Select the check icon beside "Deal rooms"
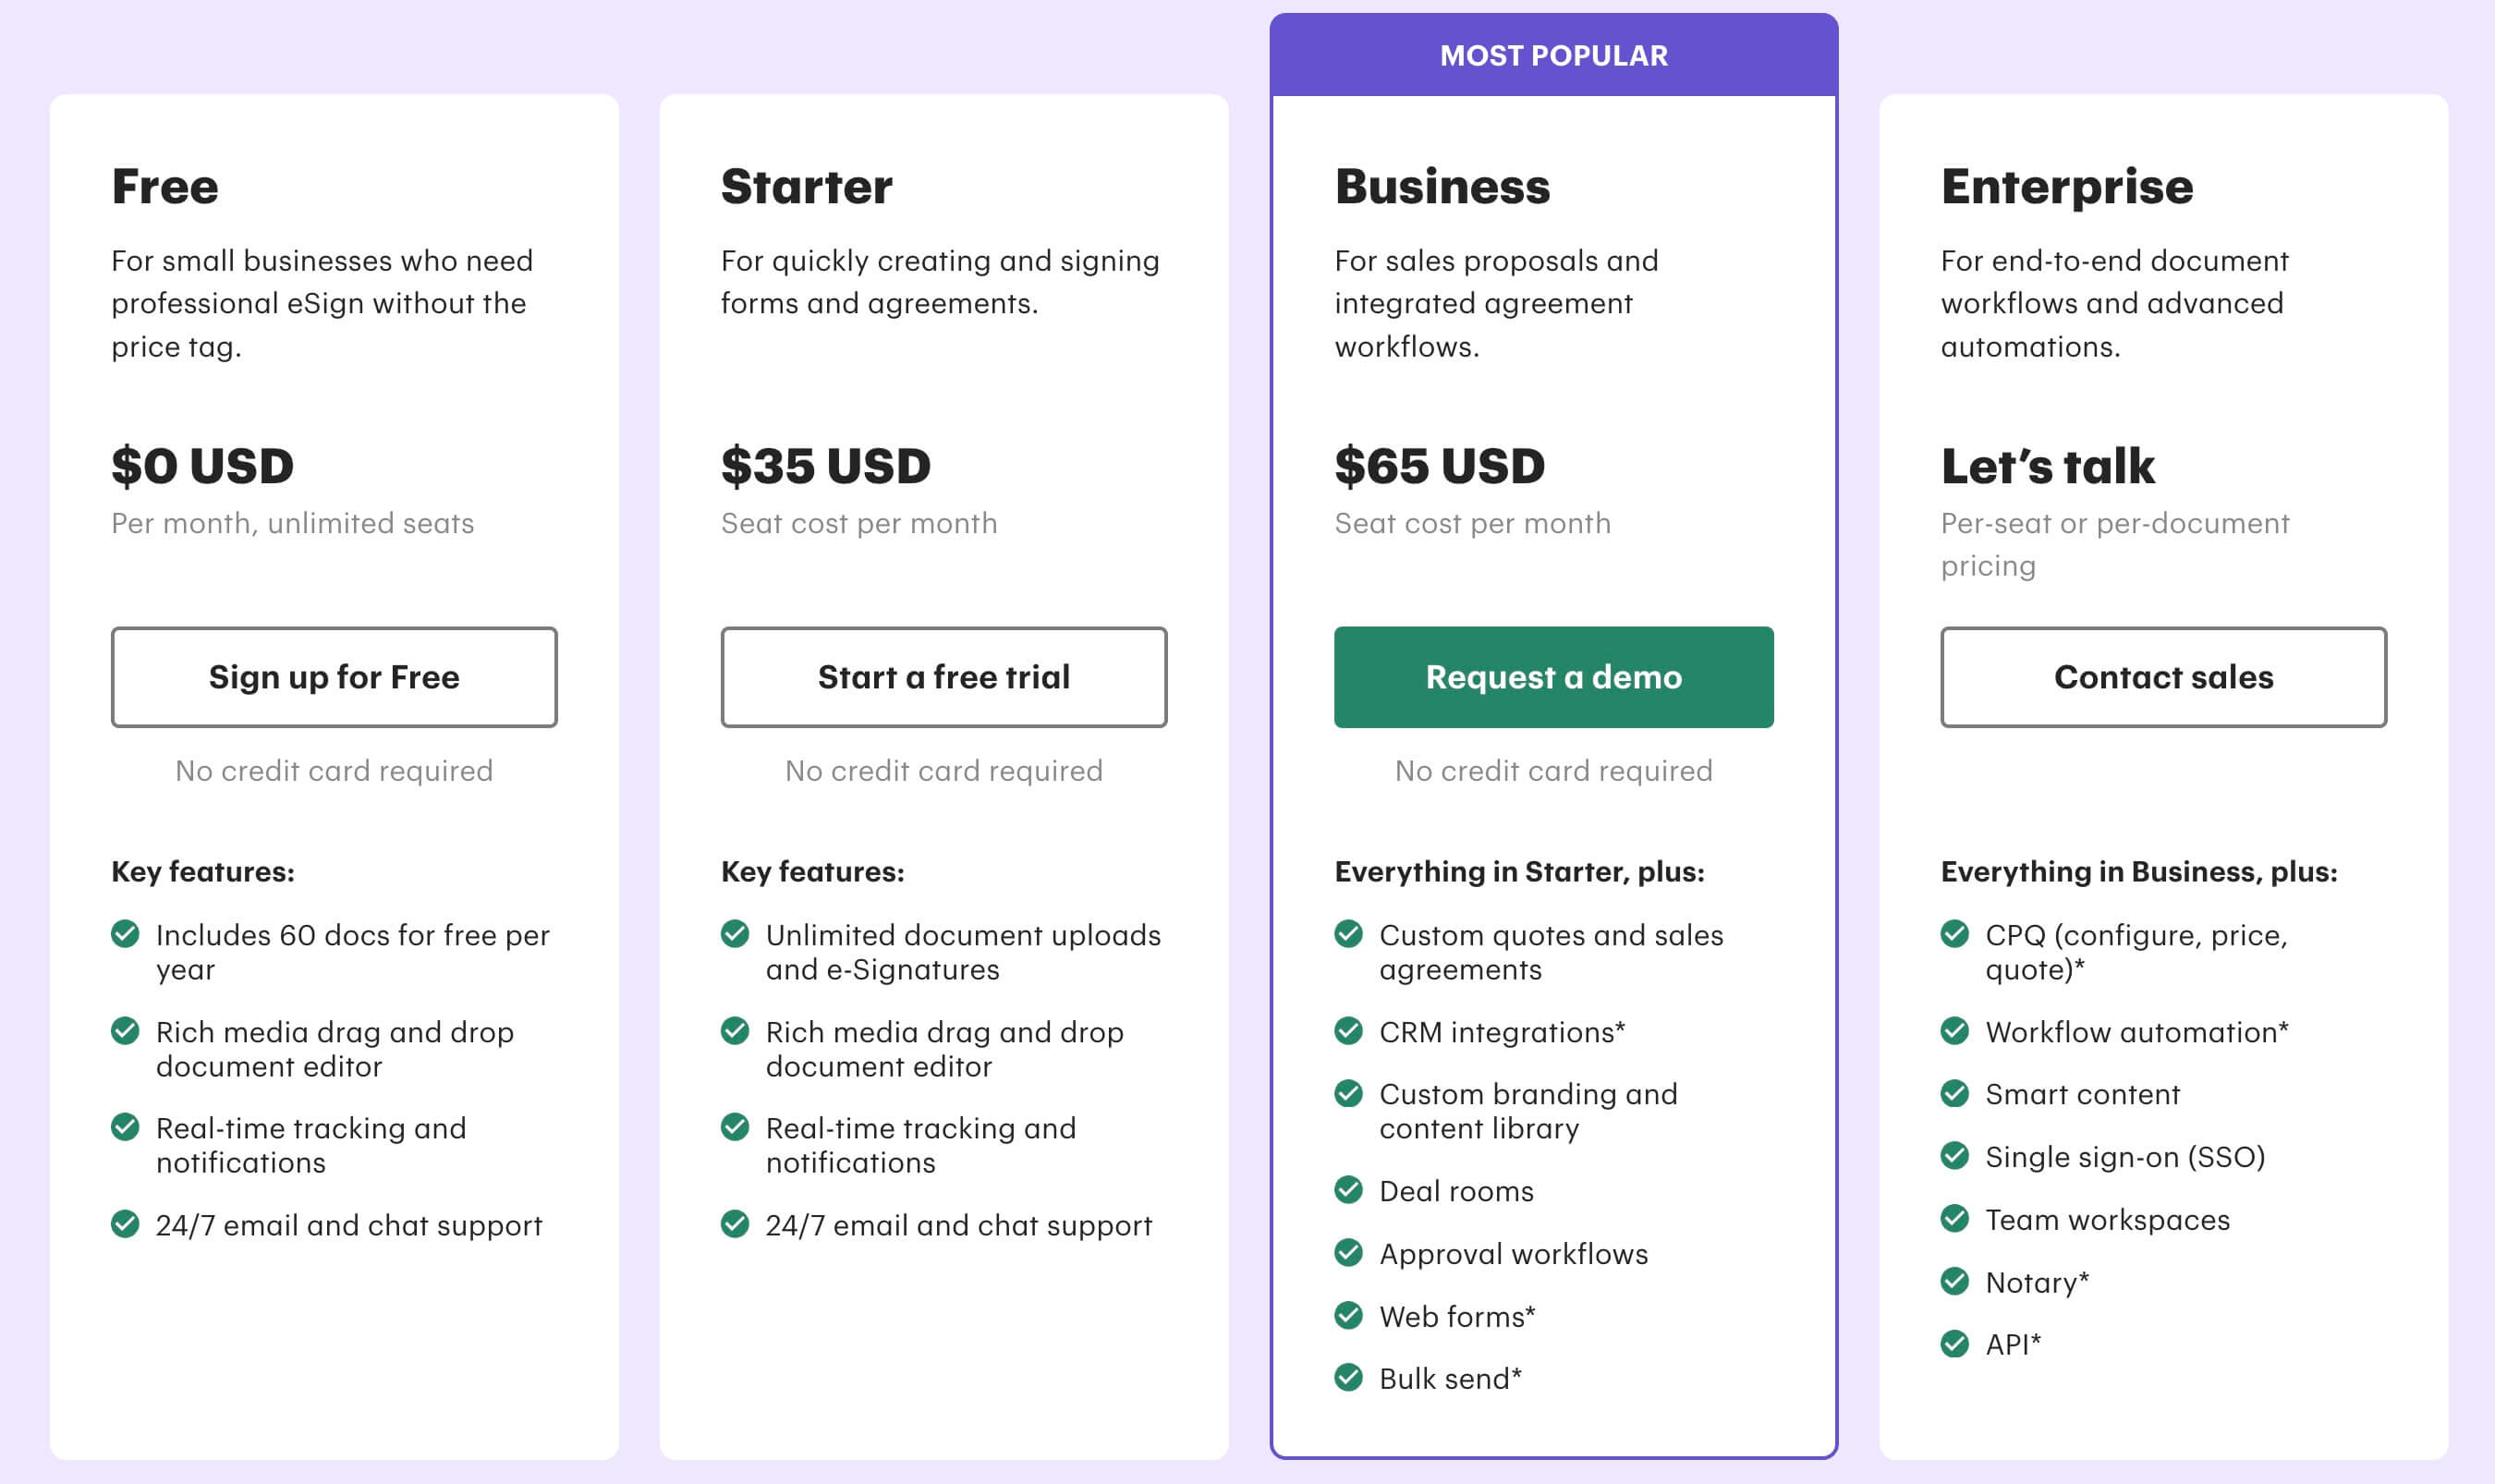This screenshot has height=1484, width=2495. 1349,1190
